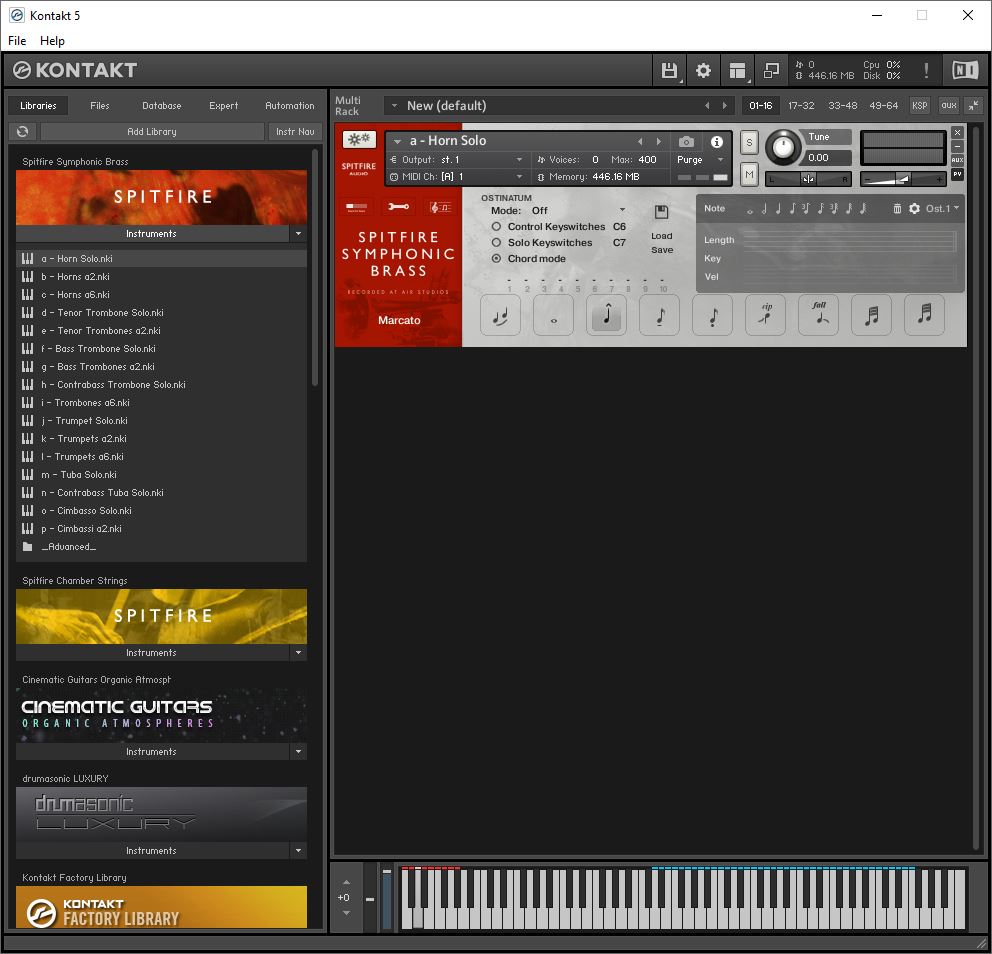
Task: Open the Ost.1 pattern dropdown
Action: pyautogui.click(x=943, y=208)
